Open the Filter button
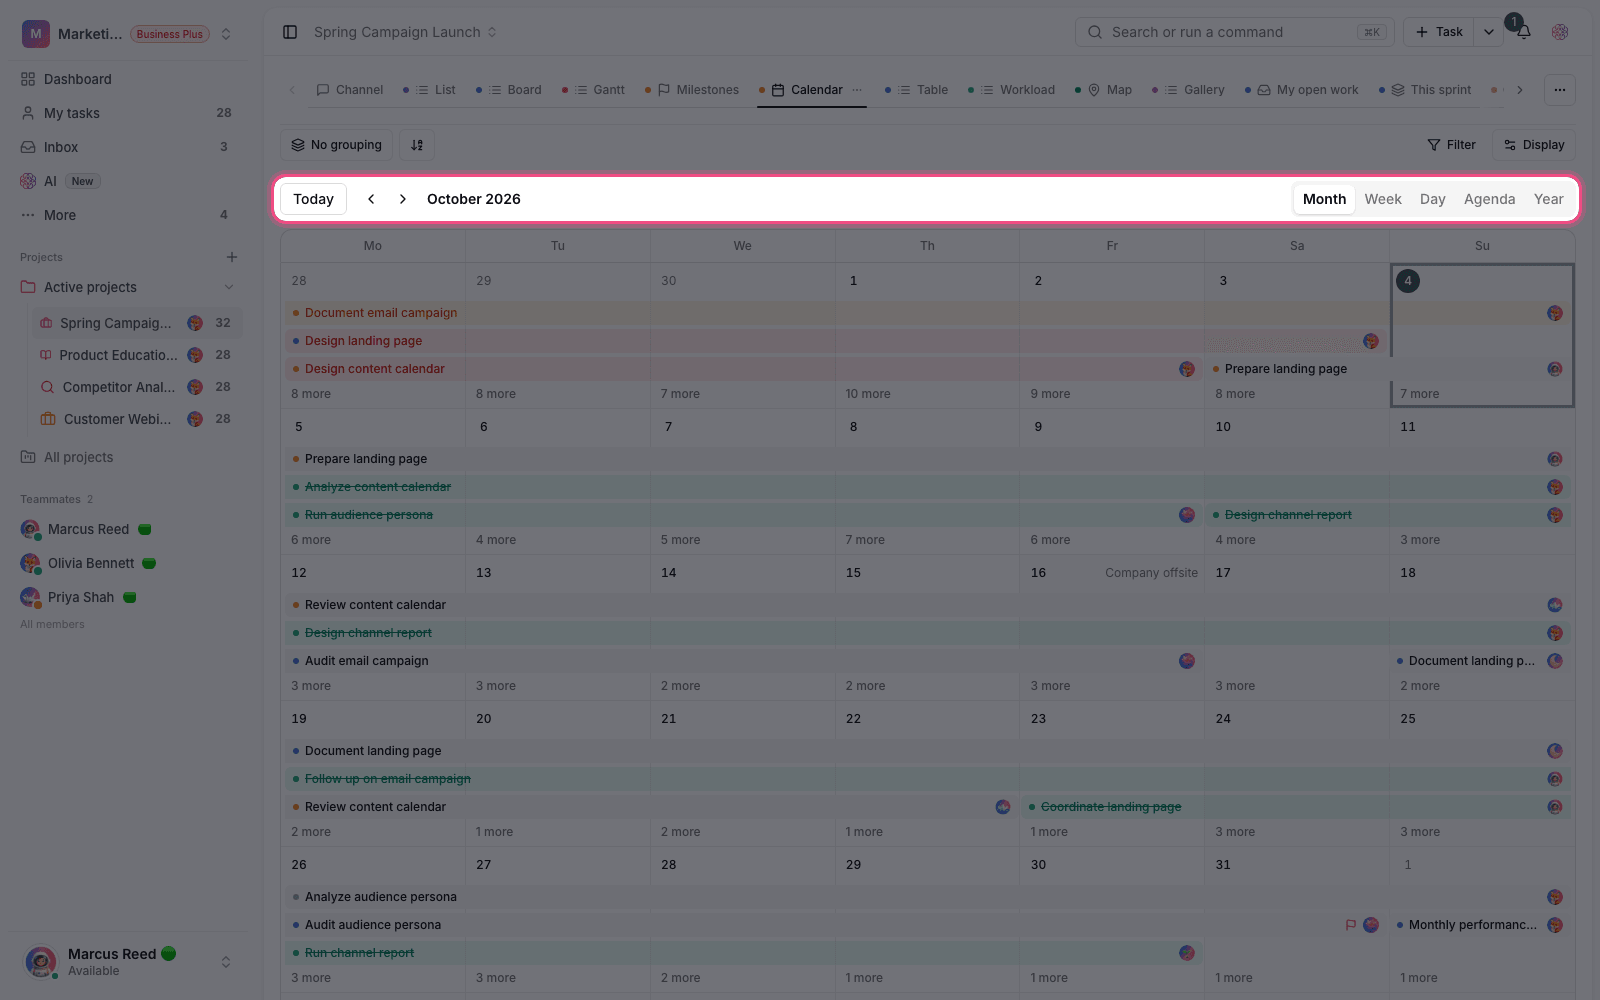This screenshot has width=1600, height=1000. point(1451,145)
